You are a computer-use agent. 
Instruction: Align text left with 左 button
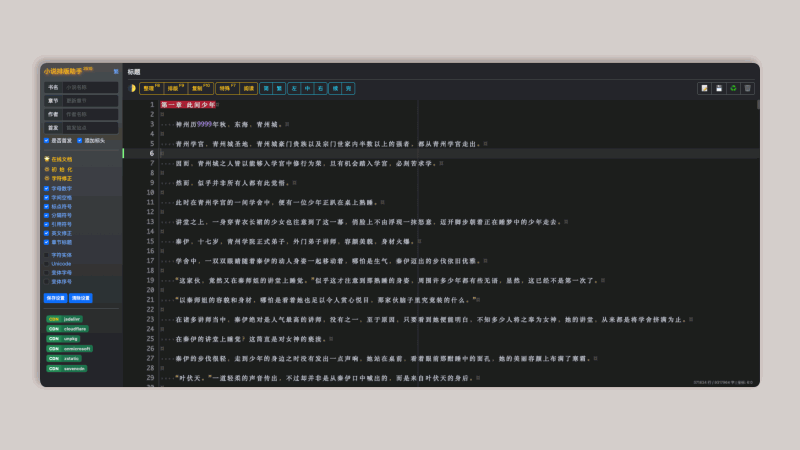point(294,88)
